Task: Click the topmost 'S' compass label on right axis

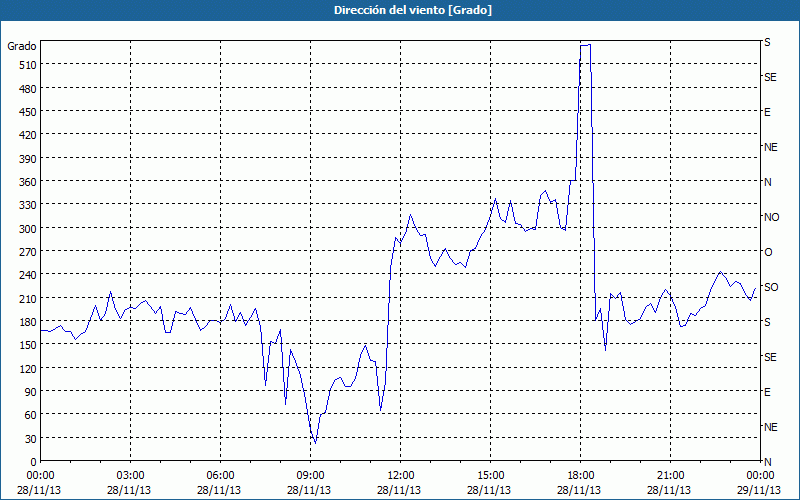Action: tap(767, 42)
